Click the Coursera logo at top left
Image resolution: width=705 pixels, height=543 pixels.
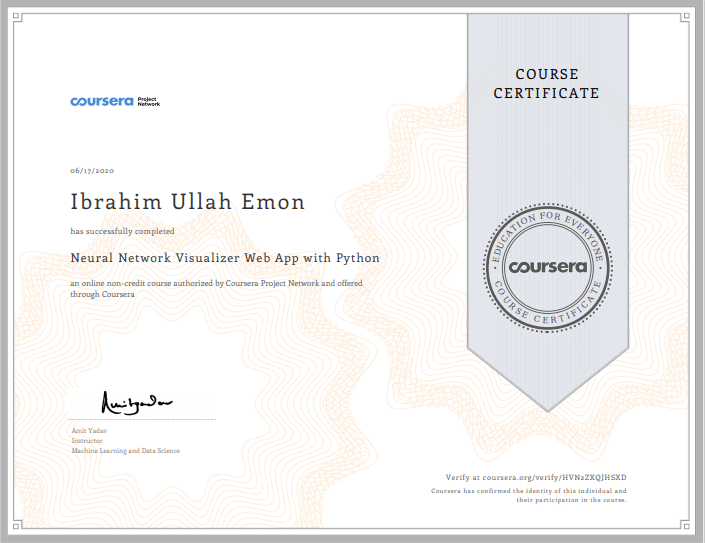[x=101, y=101]
